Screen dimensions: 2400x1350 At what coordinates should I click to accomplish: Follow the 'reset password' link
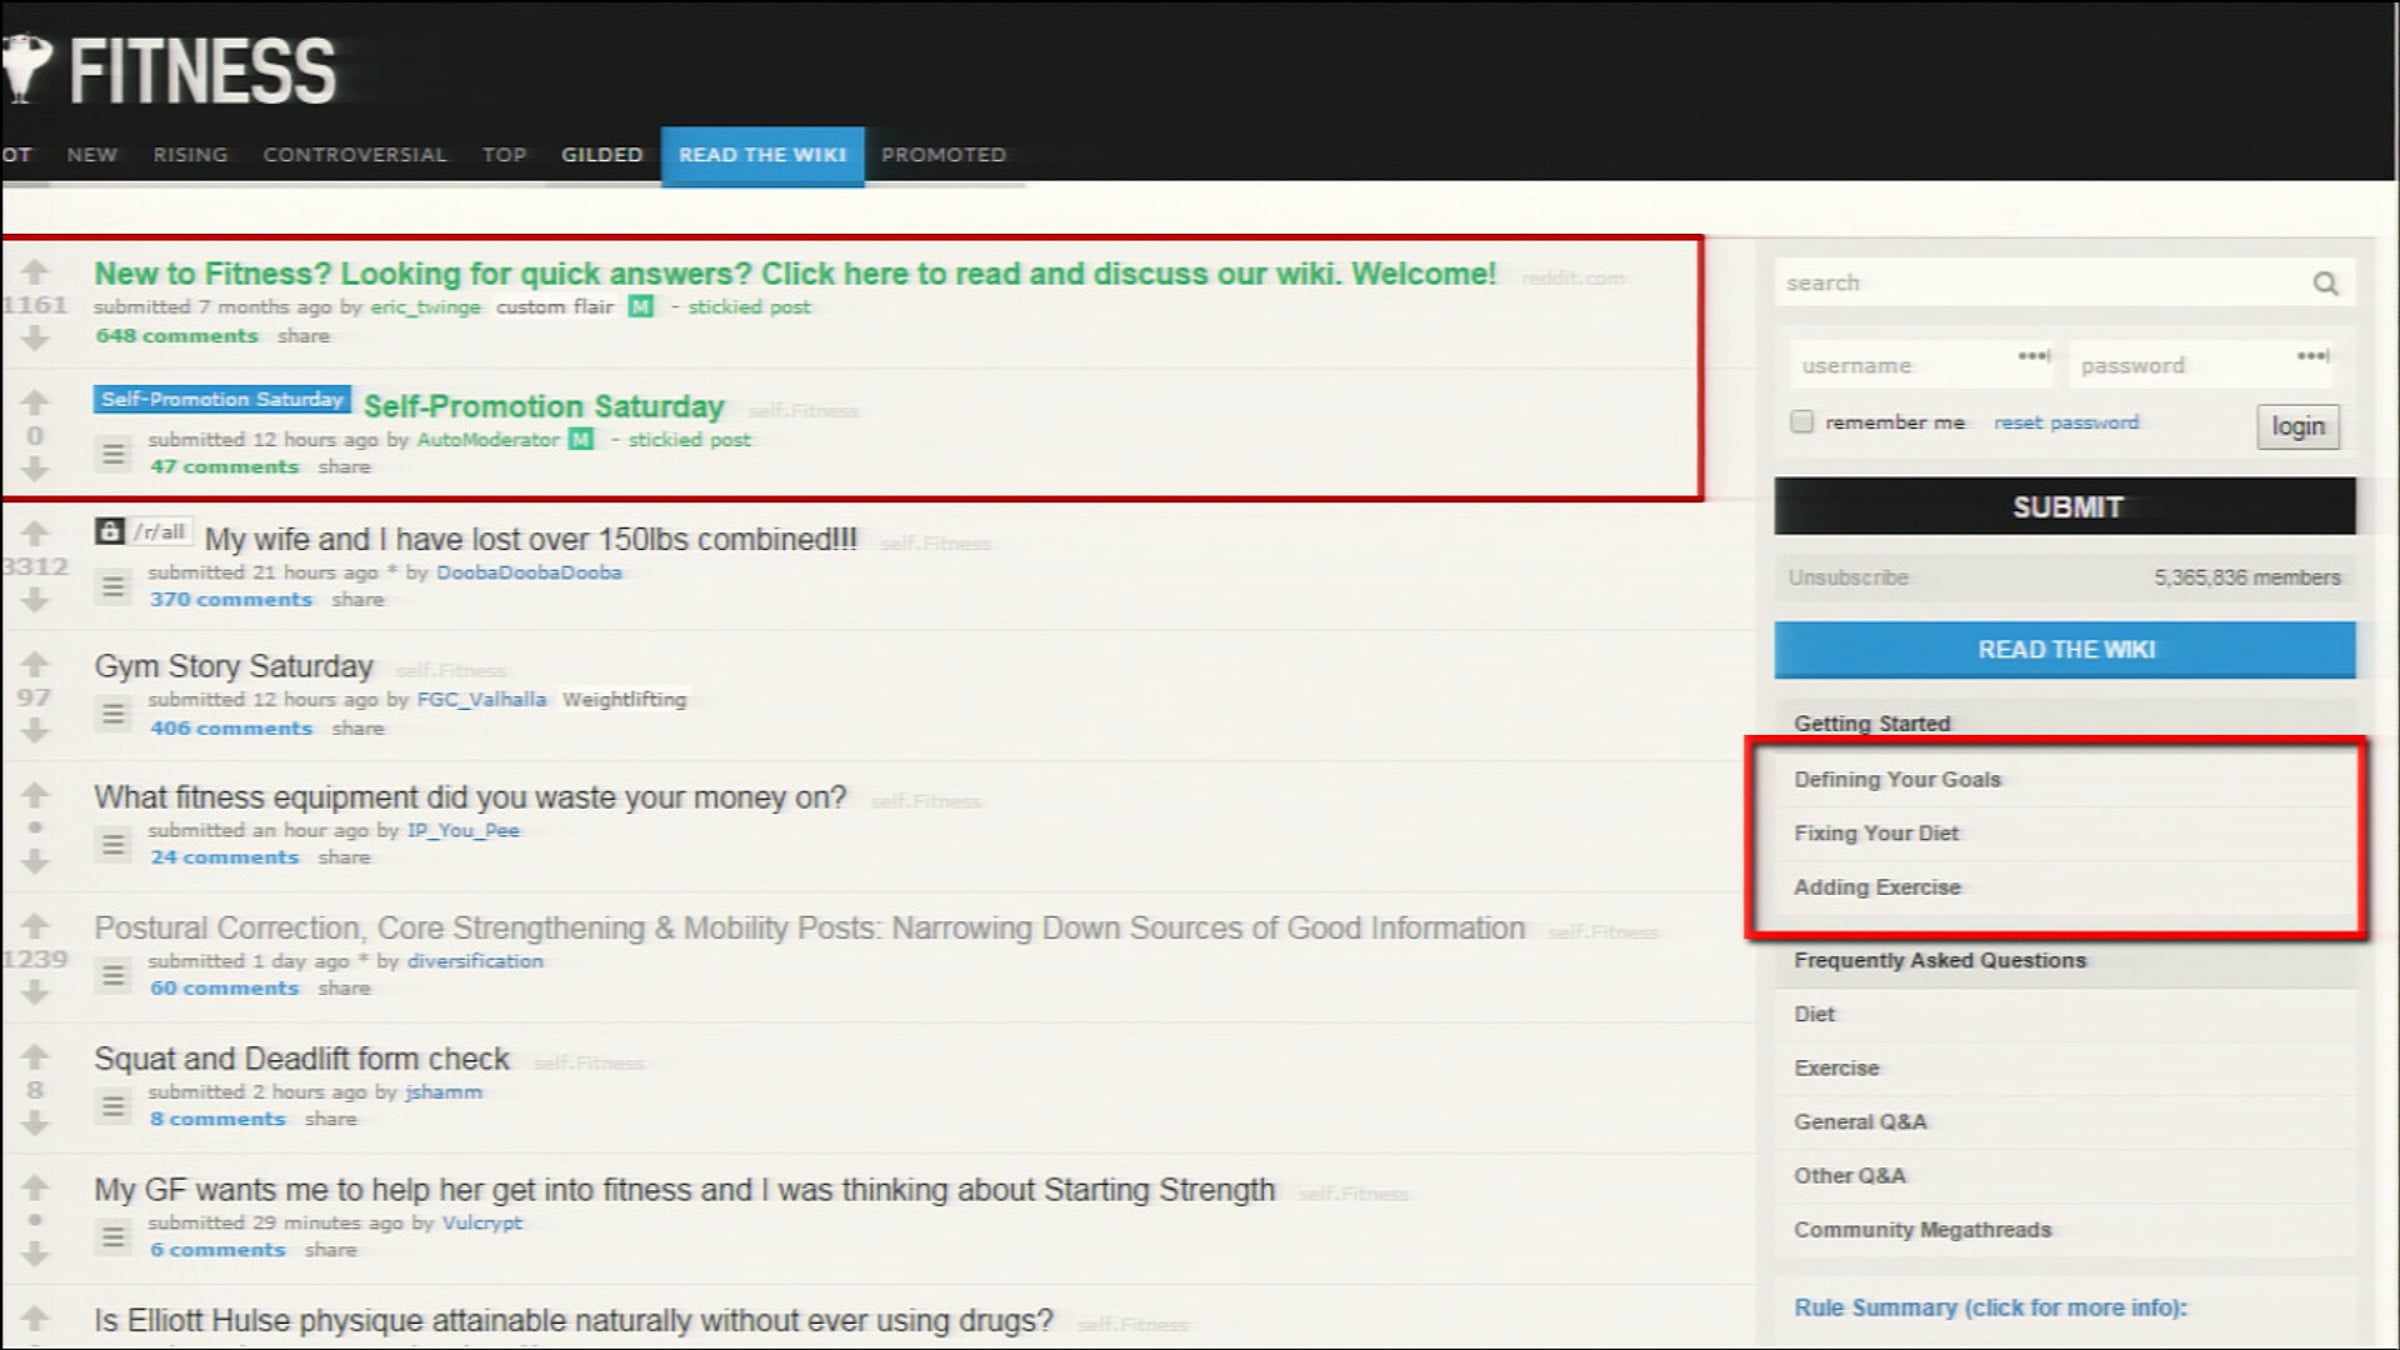tap(2066, 423)
